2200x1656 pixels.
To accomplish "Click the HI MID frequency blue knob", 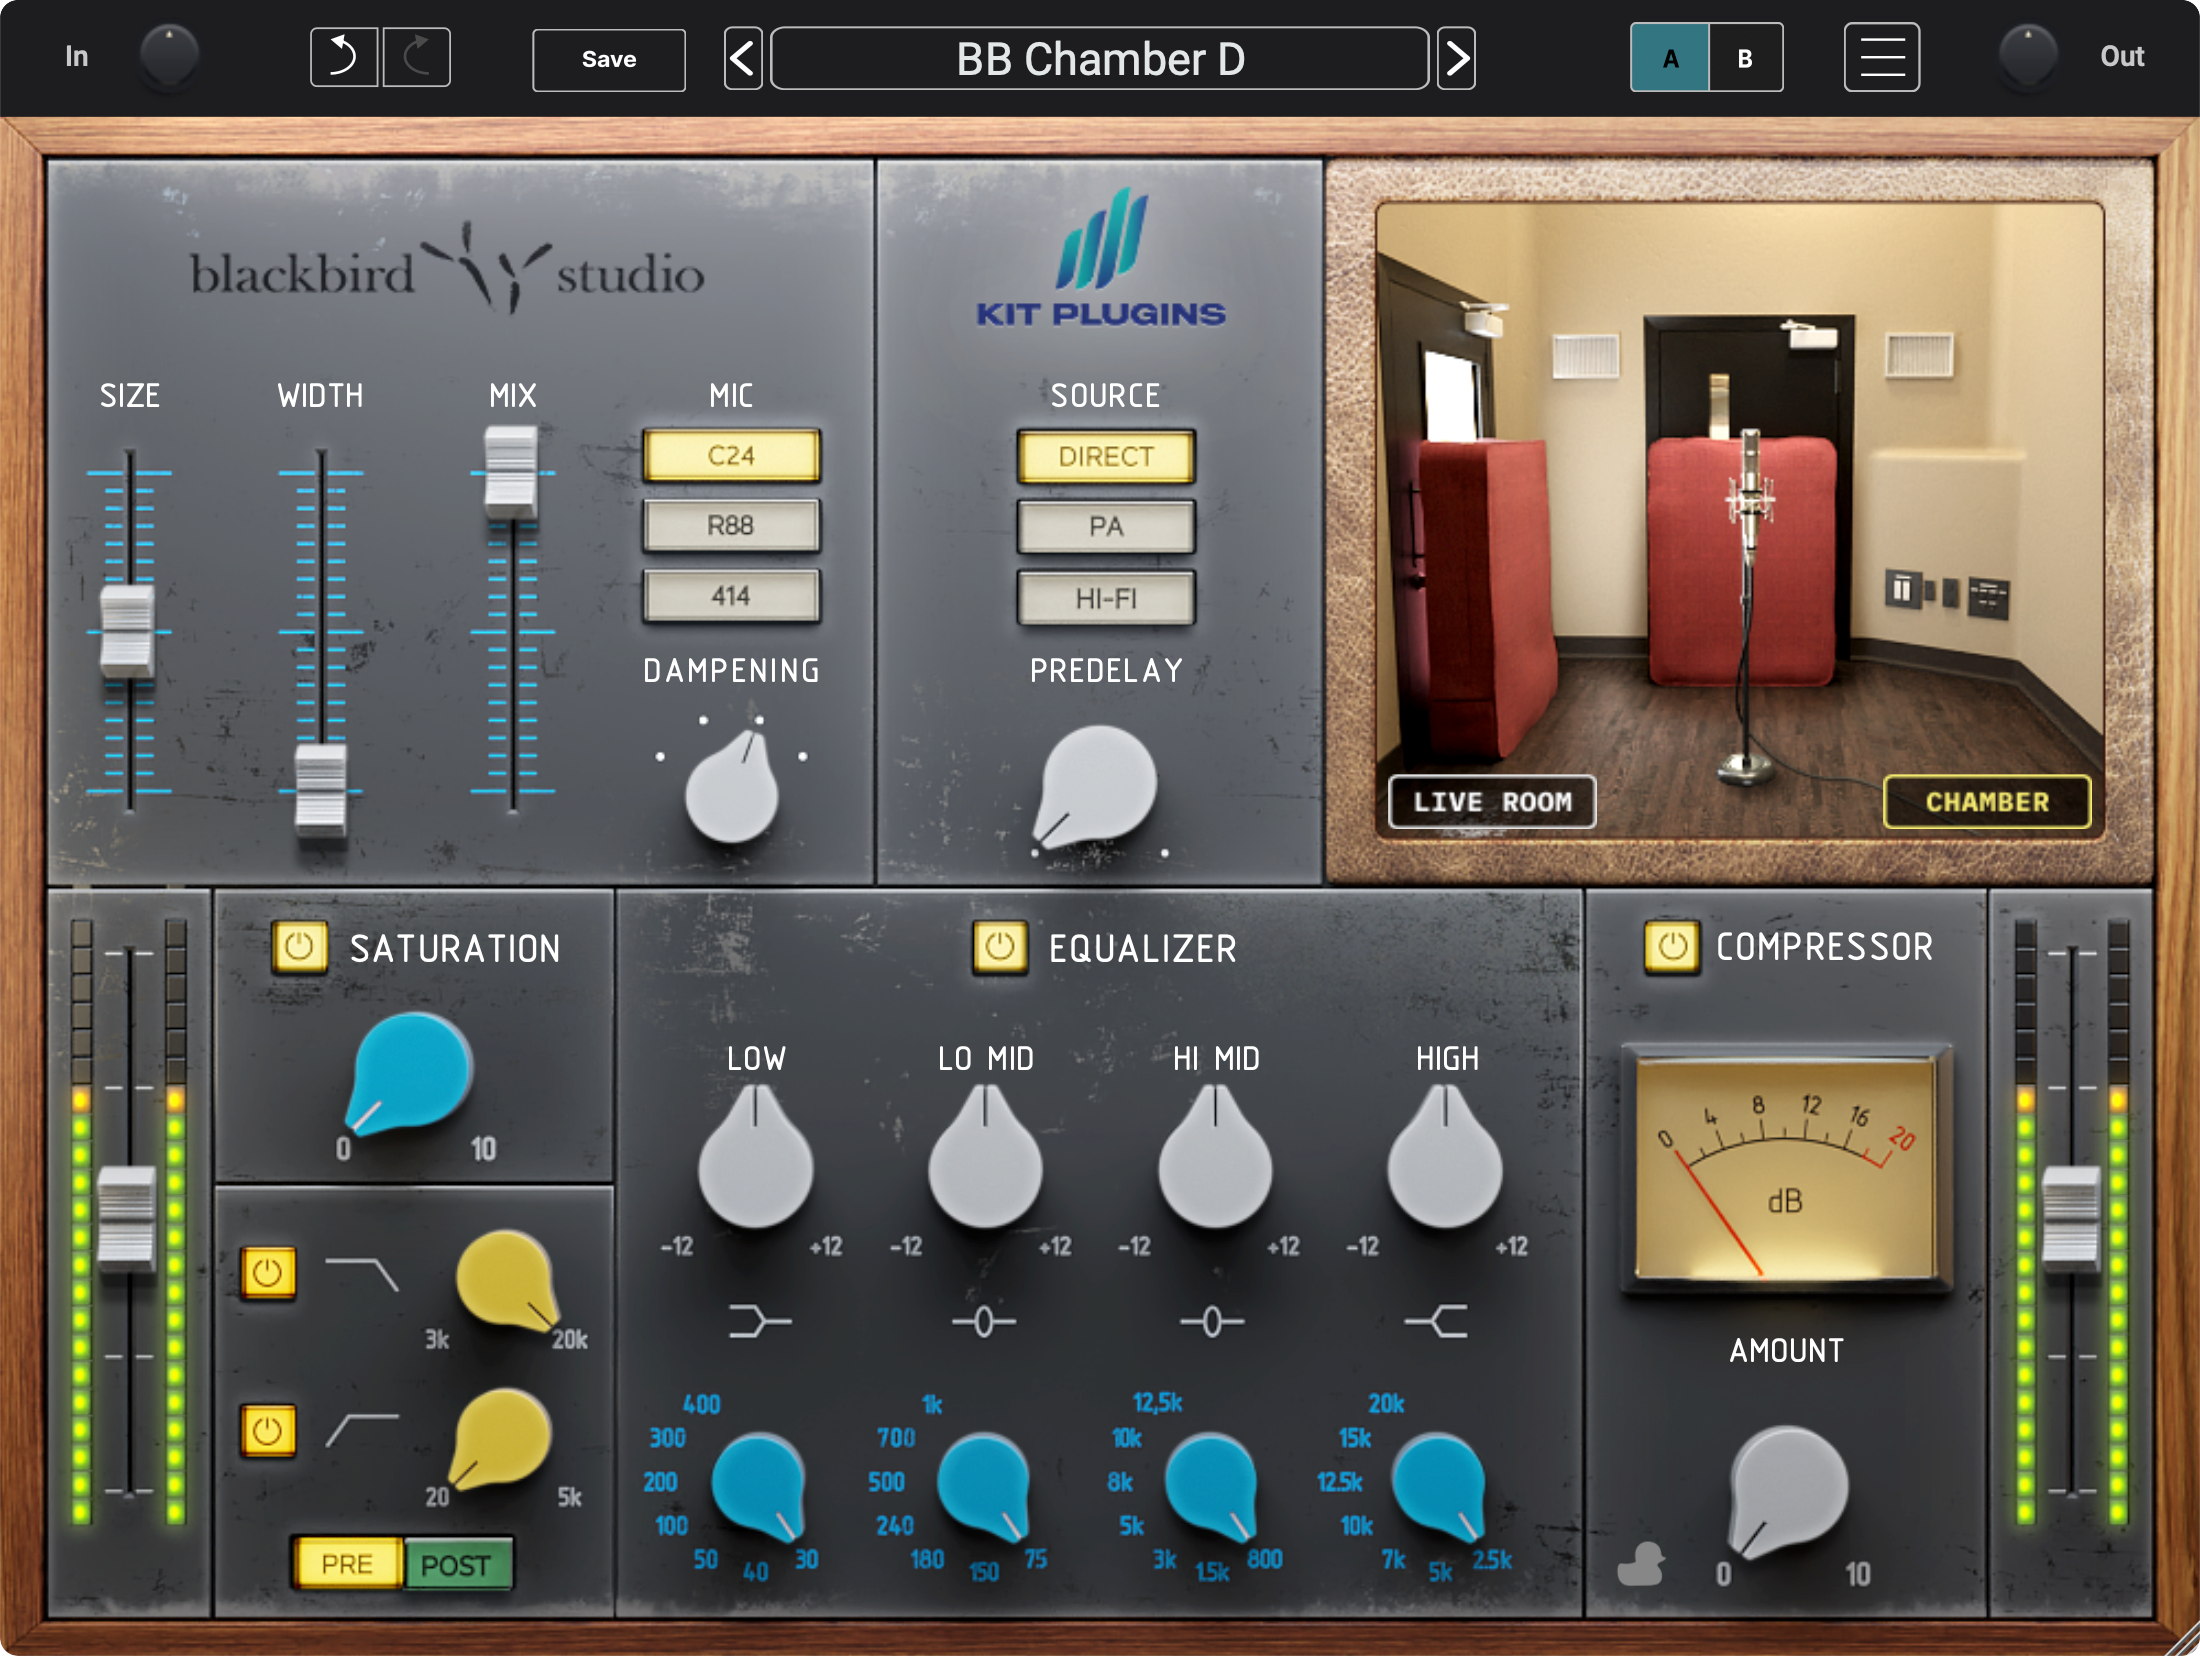I will (1211, 1486).
